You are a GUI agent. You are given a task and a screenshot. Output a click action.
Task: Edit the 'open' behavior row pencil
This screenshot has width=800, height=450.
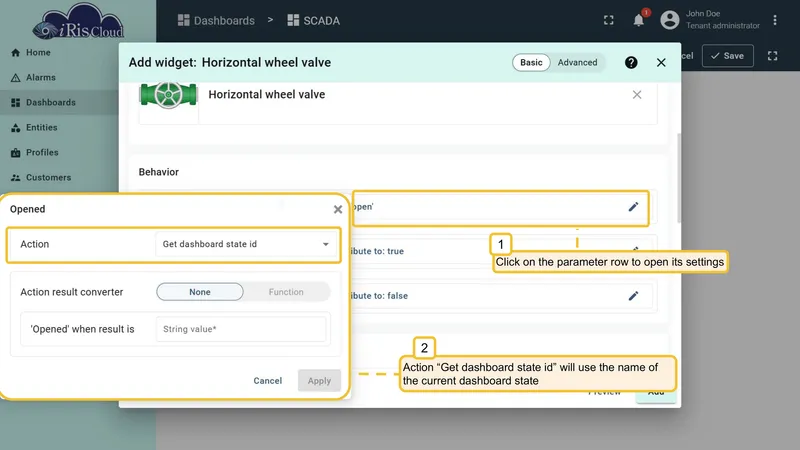click(x=633, y=207)
